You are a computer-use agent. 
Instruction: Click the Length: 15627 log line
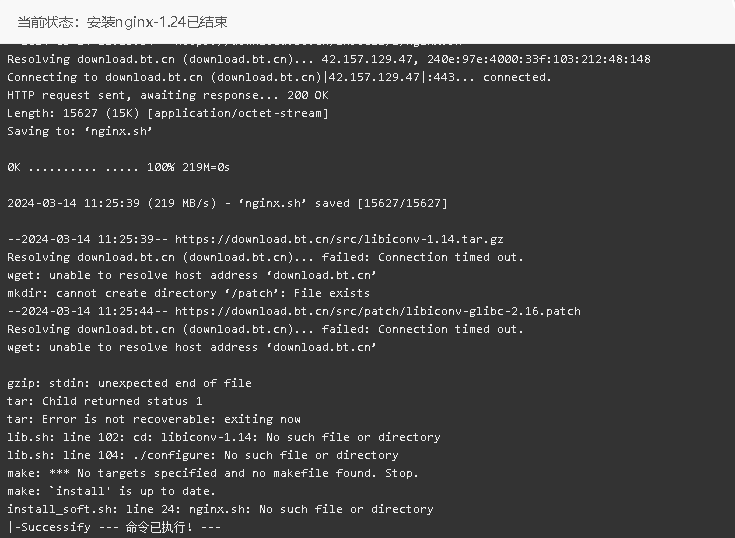click(168, 113)
